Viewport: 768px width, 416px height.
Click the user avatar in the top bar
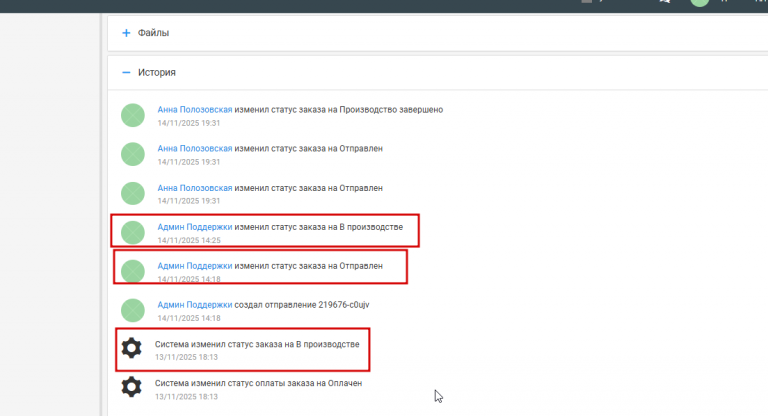(699, 2)
